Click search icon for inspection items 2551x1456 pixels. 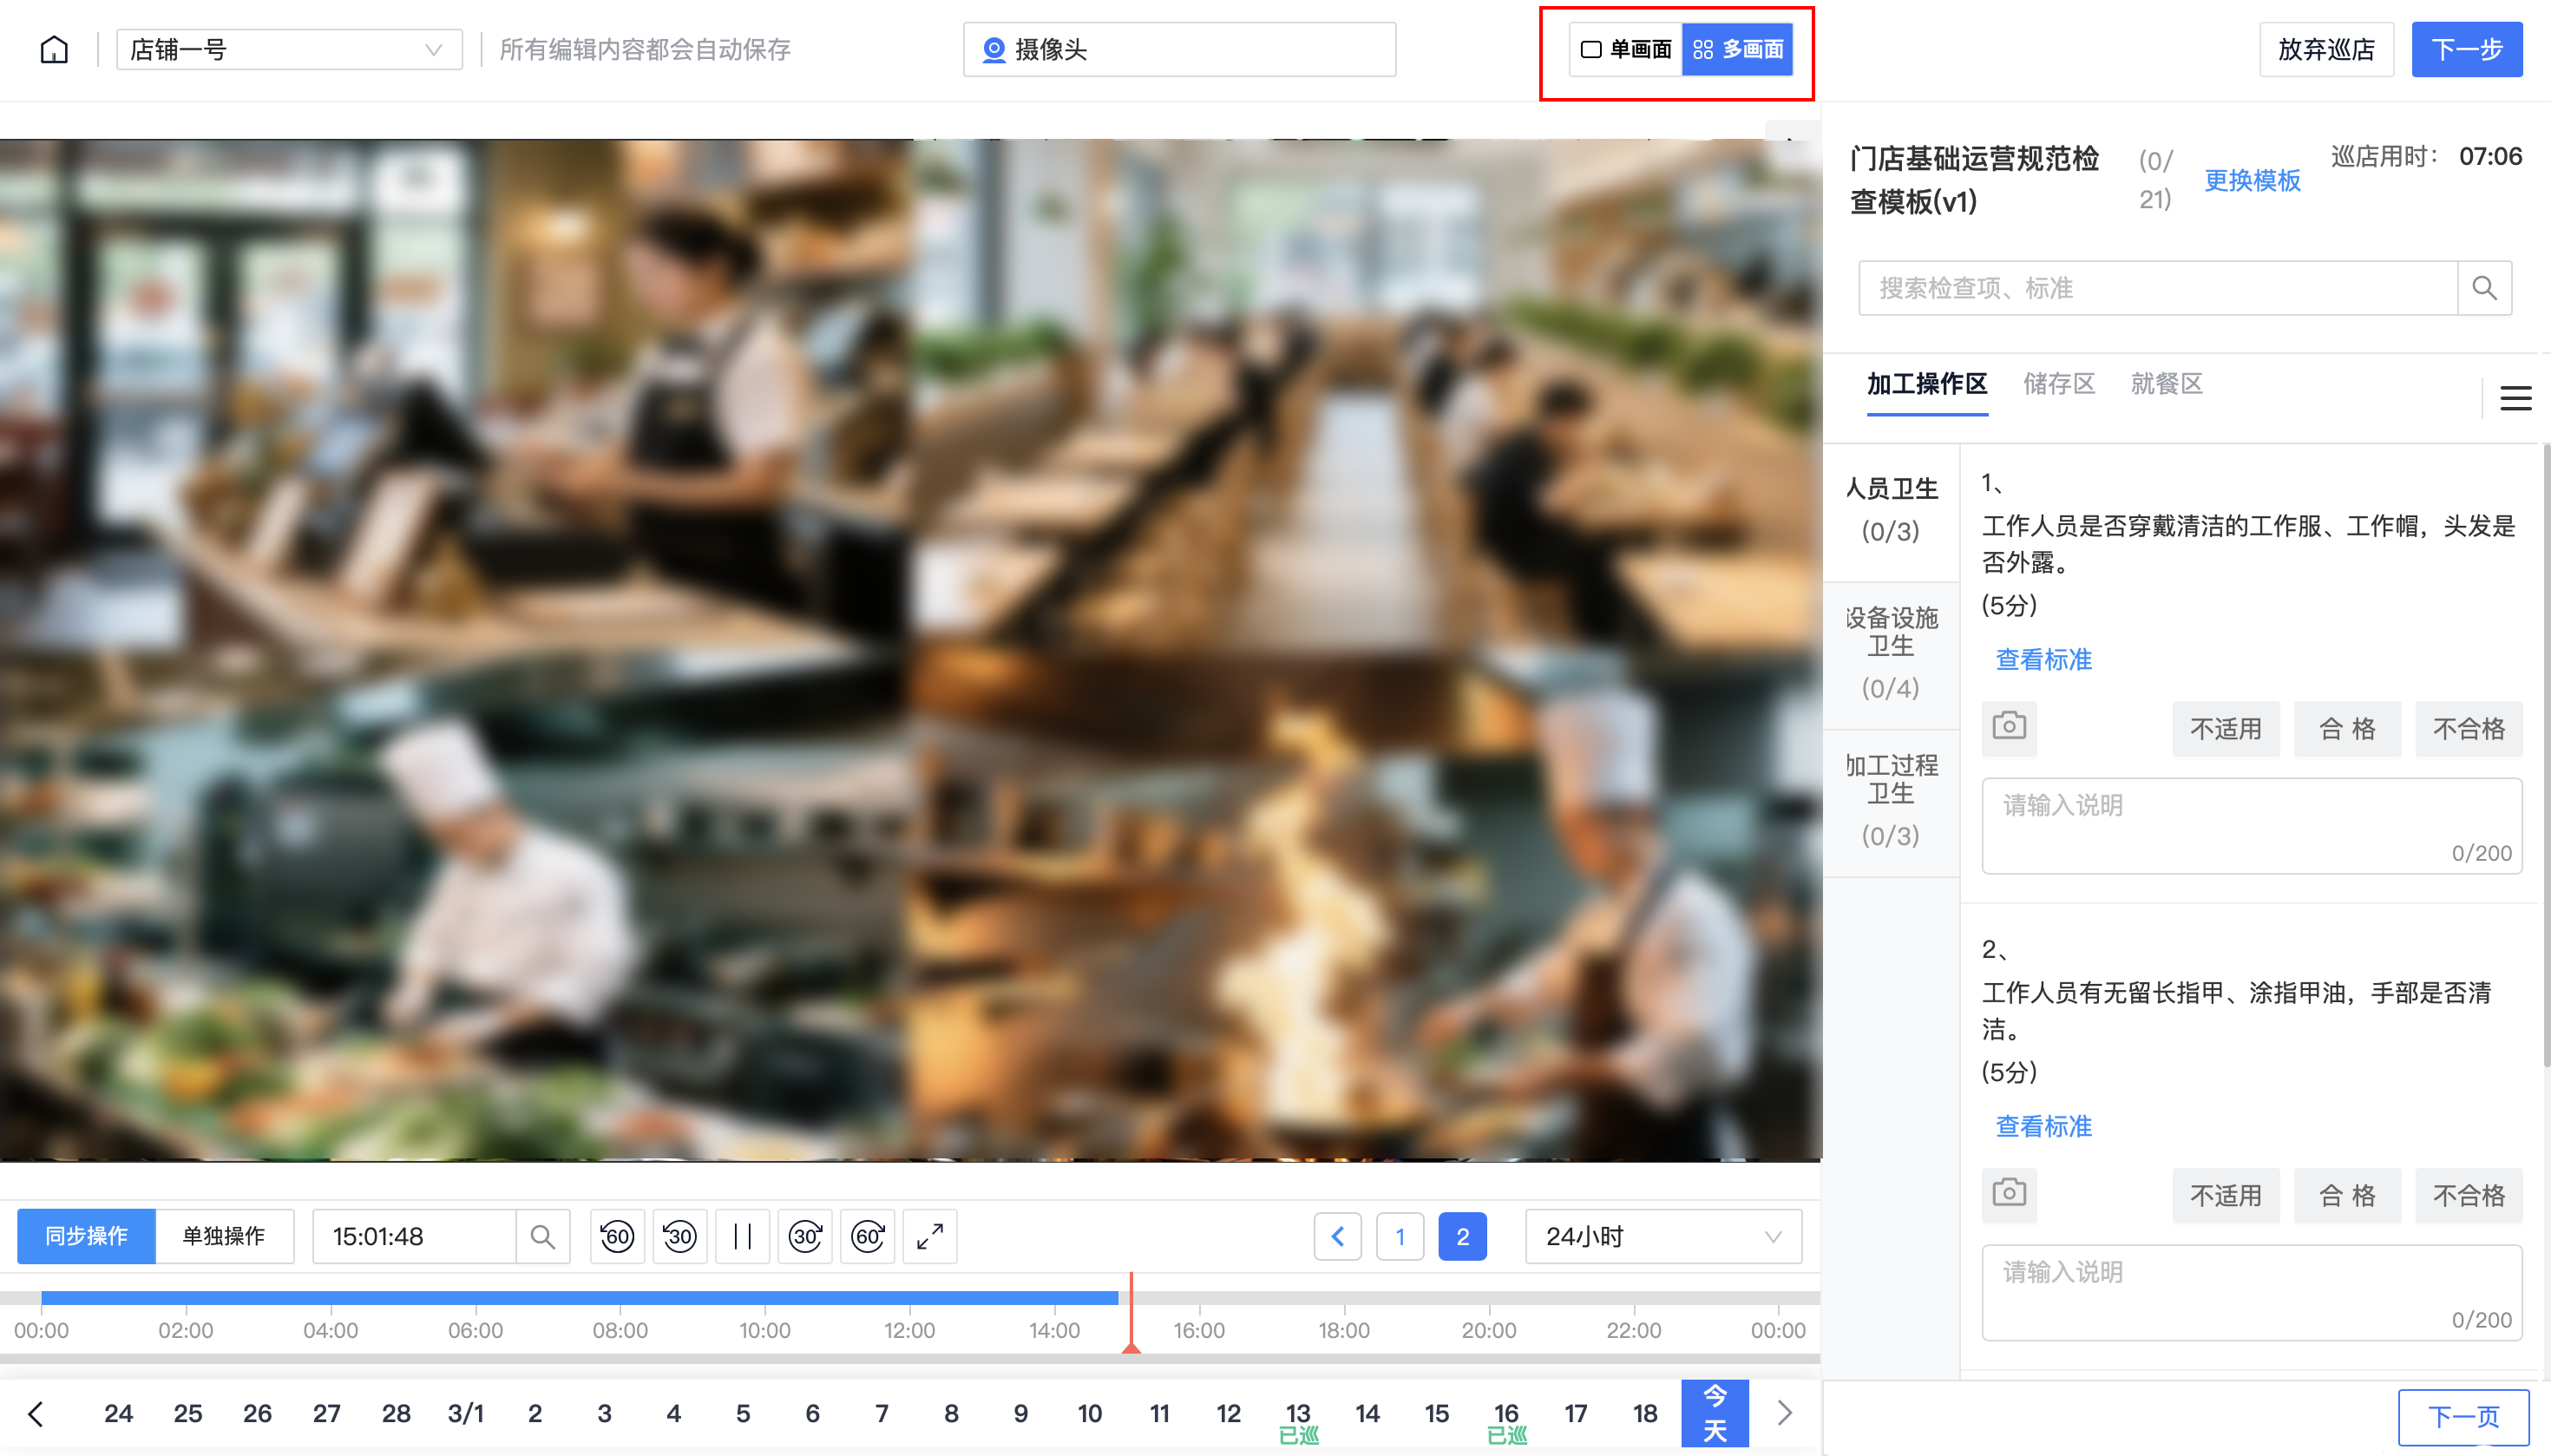[2484, 288]
